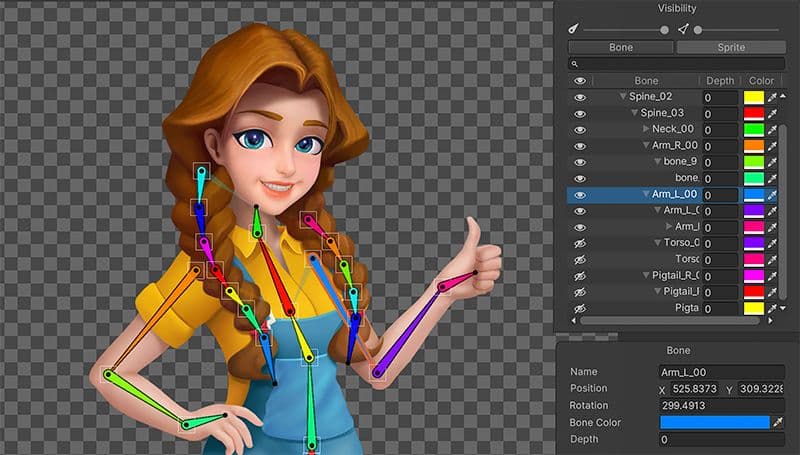The height and width of the screenshot is (455, 800).
Task: Click the mesh opacity icon beside the right slider
Action: (x=683, y=30)
